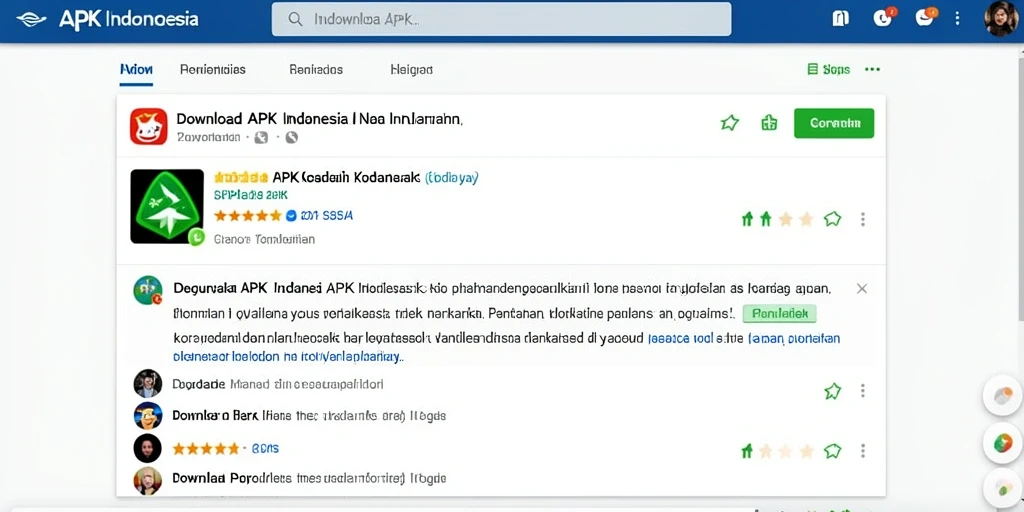Toggle green star outline in lower review row
This screenshot has height=512, width=1024.
click(832, 451)
